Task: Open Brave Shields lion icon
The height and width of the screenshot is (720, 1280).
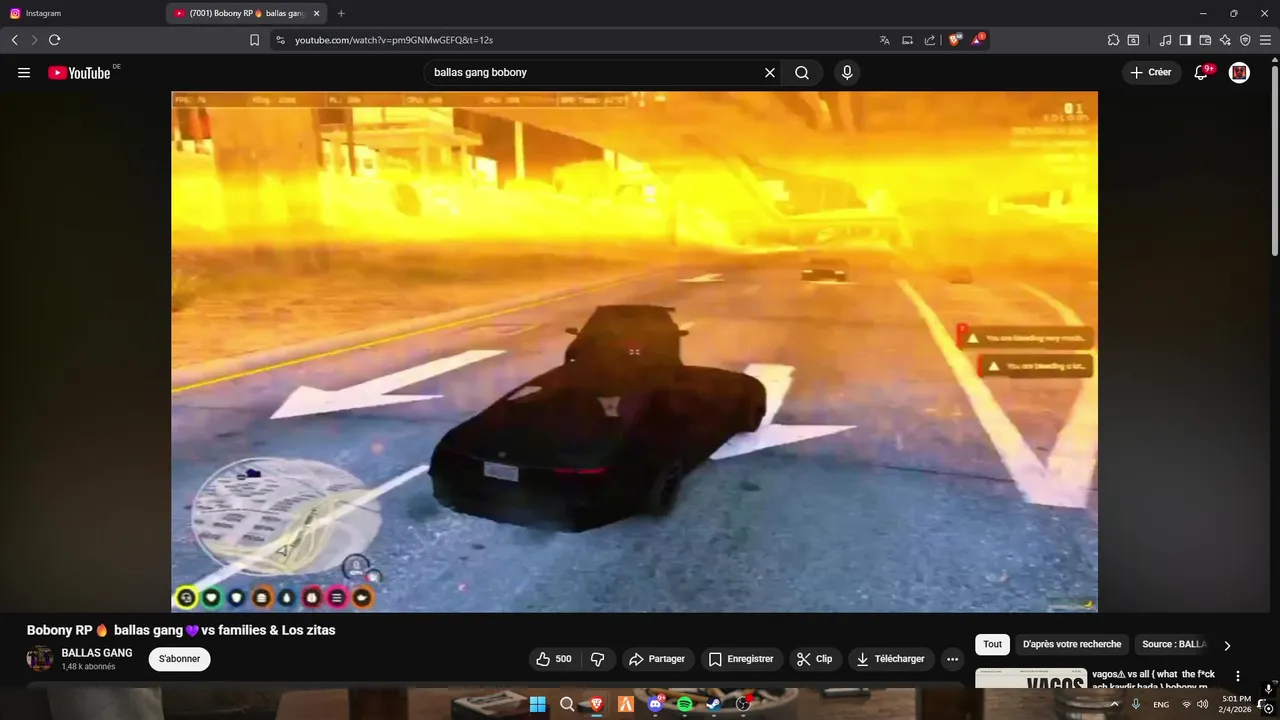Action: [955, 40]
